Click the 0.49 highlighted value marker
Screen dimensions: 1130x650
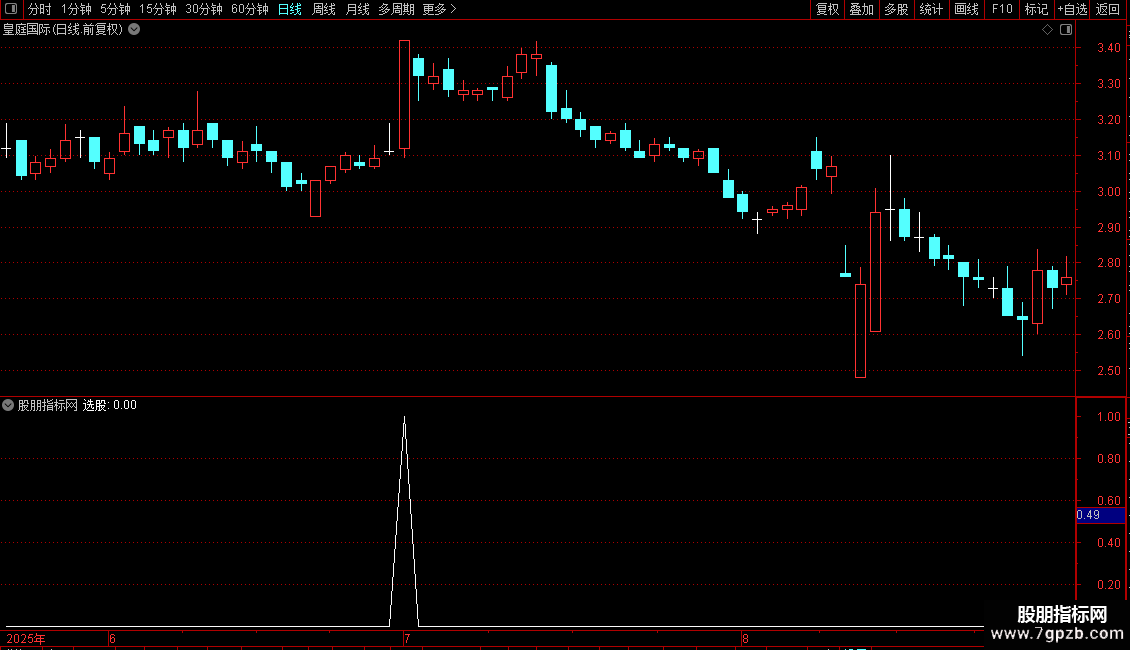tap(1100, 515)
